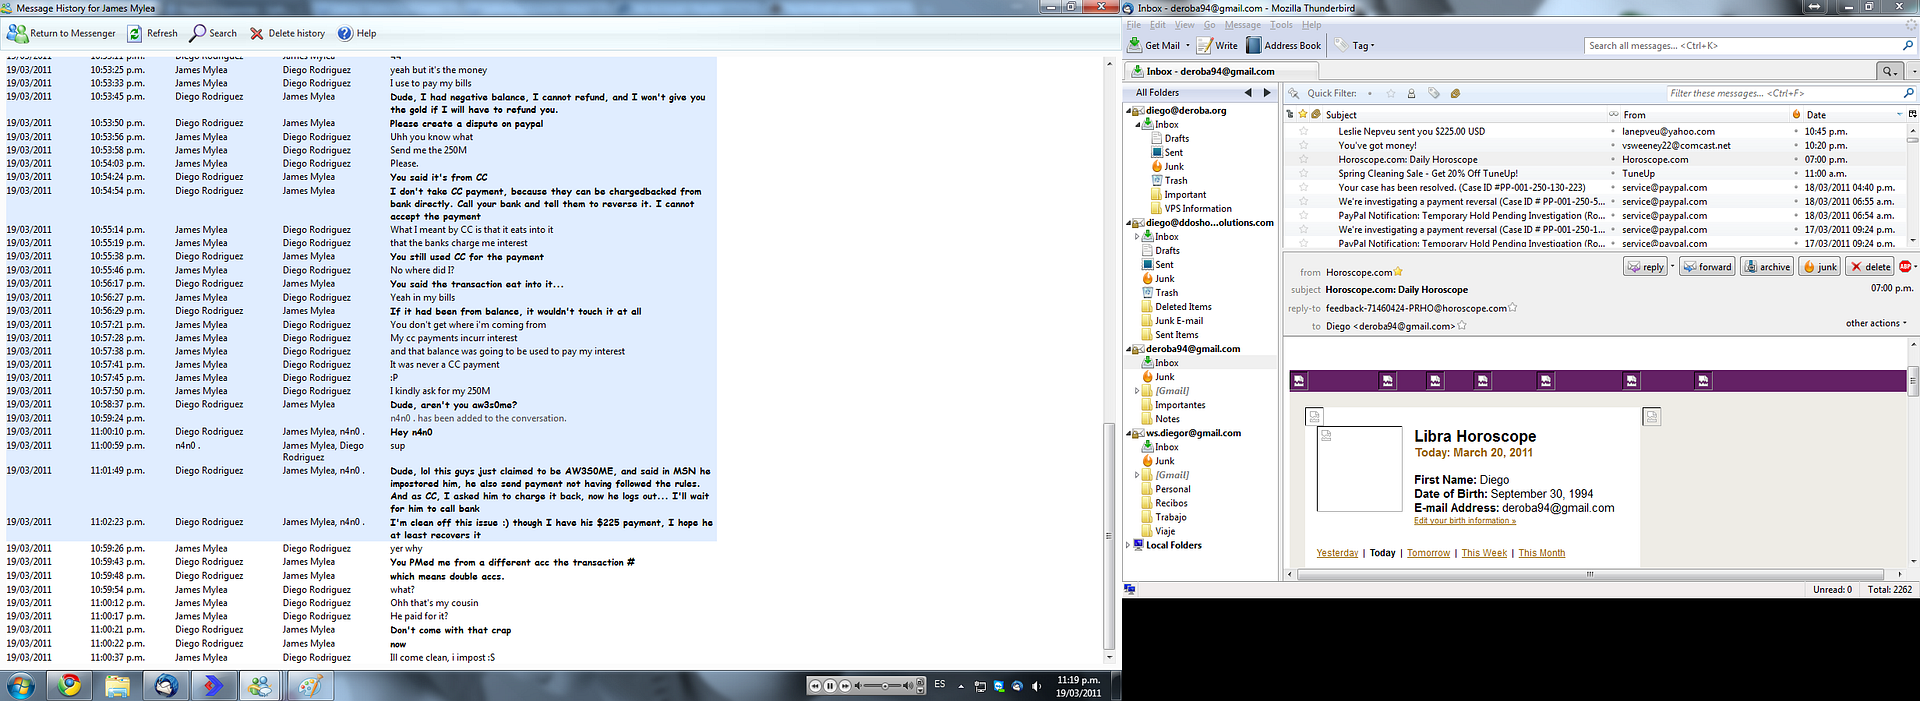This screenshot has height=701, width=1920.
Task: Archive the open Horoscope email
Action: 1767,267
